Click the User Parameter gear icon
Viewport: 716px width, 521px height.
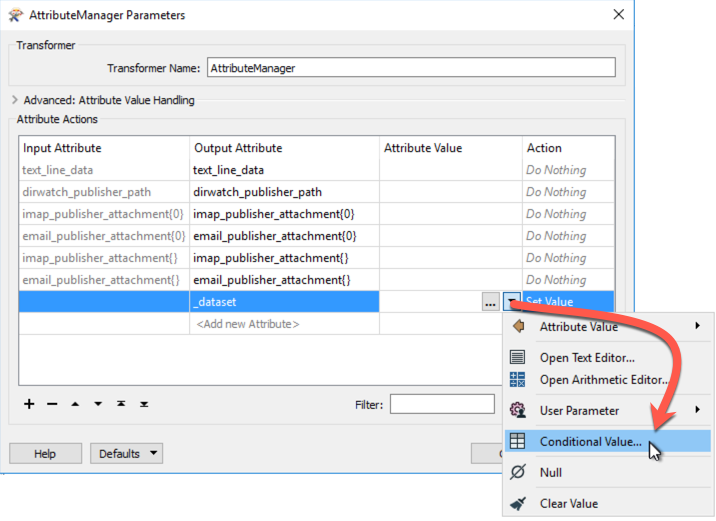(518, 410)
